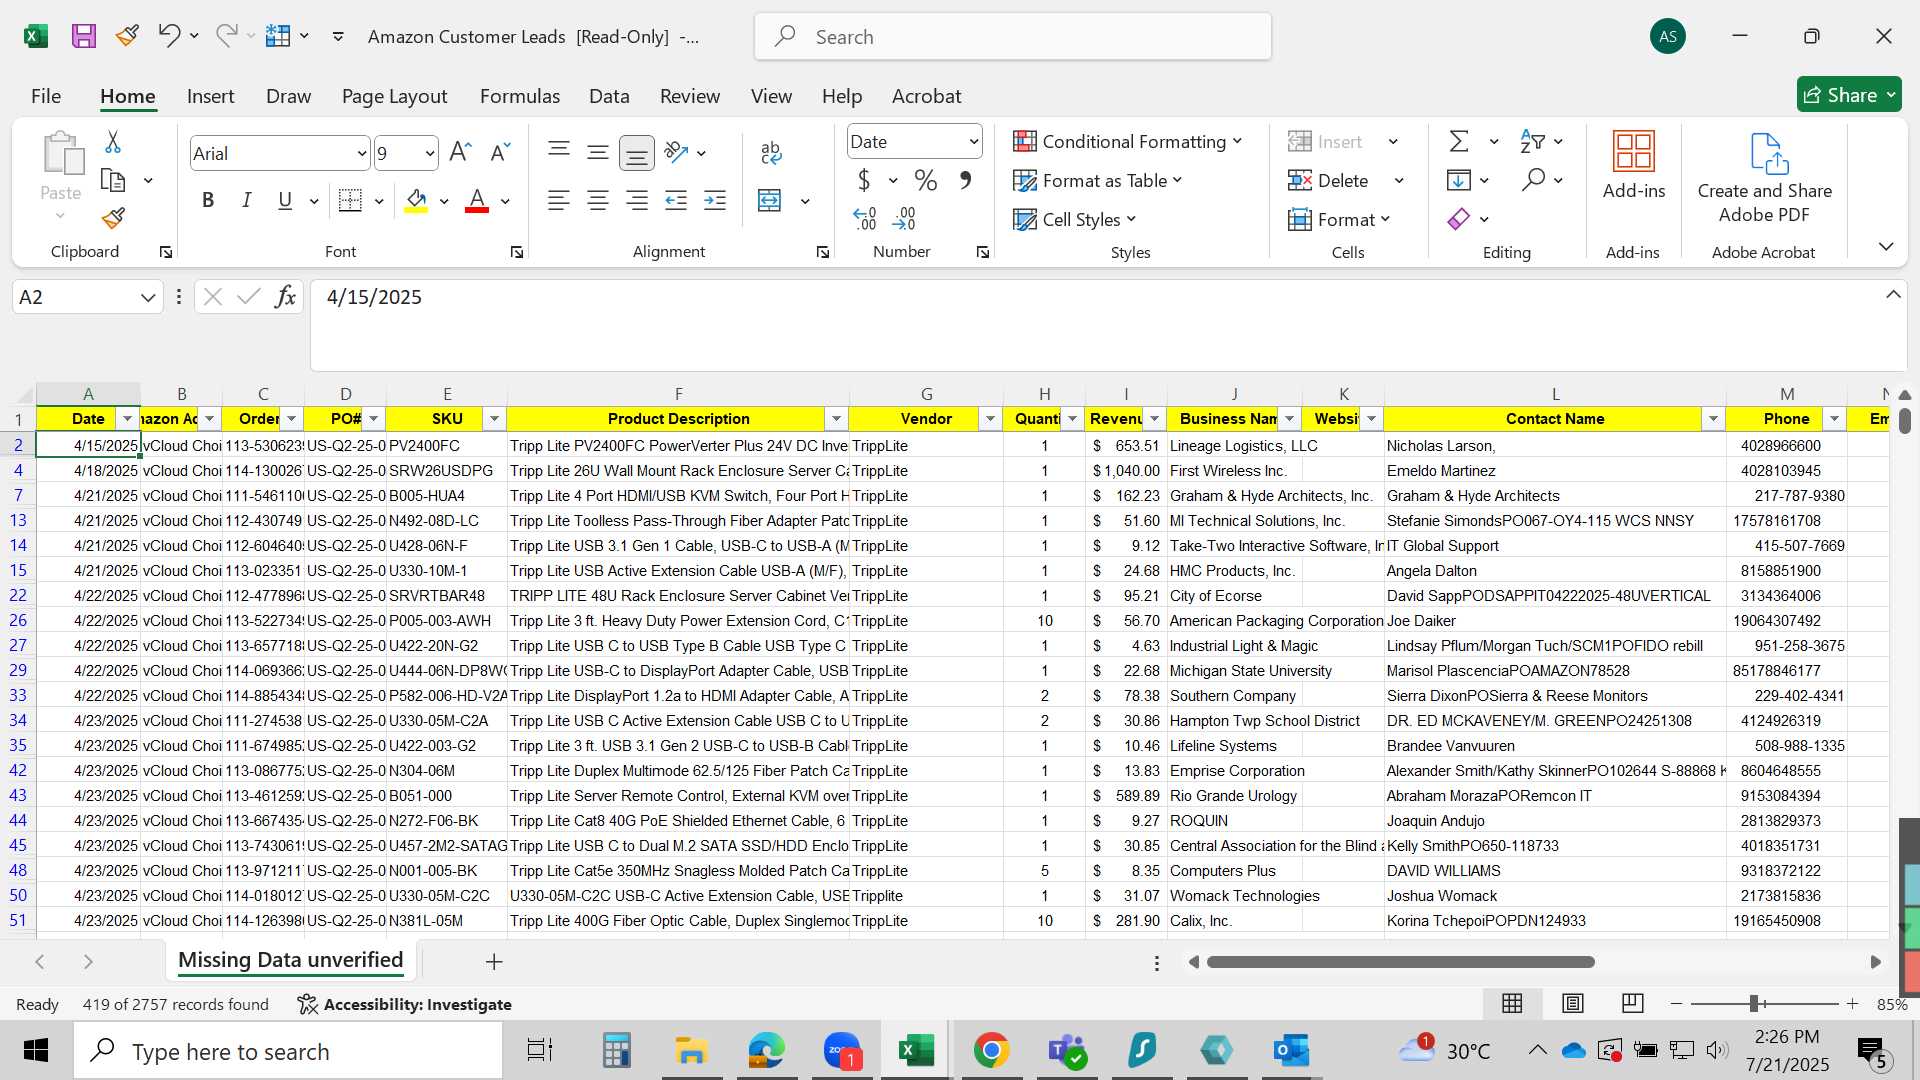Toggle Bold formatting
1920x1080 pixels.
pos(208,201)
